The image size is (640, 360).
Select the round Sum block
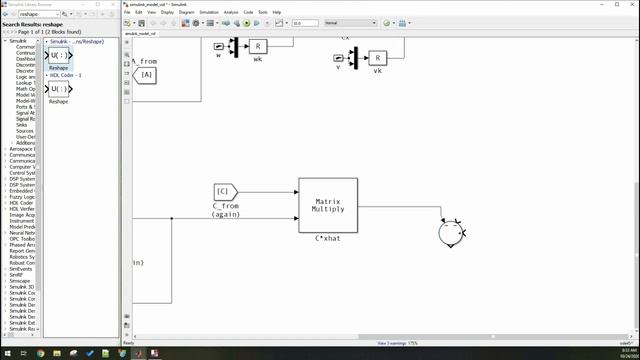(x=451, y=233)
